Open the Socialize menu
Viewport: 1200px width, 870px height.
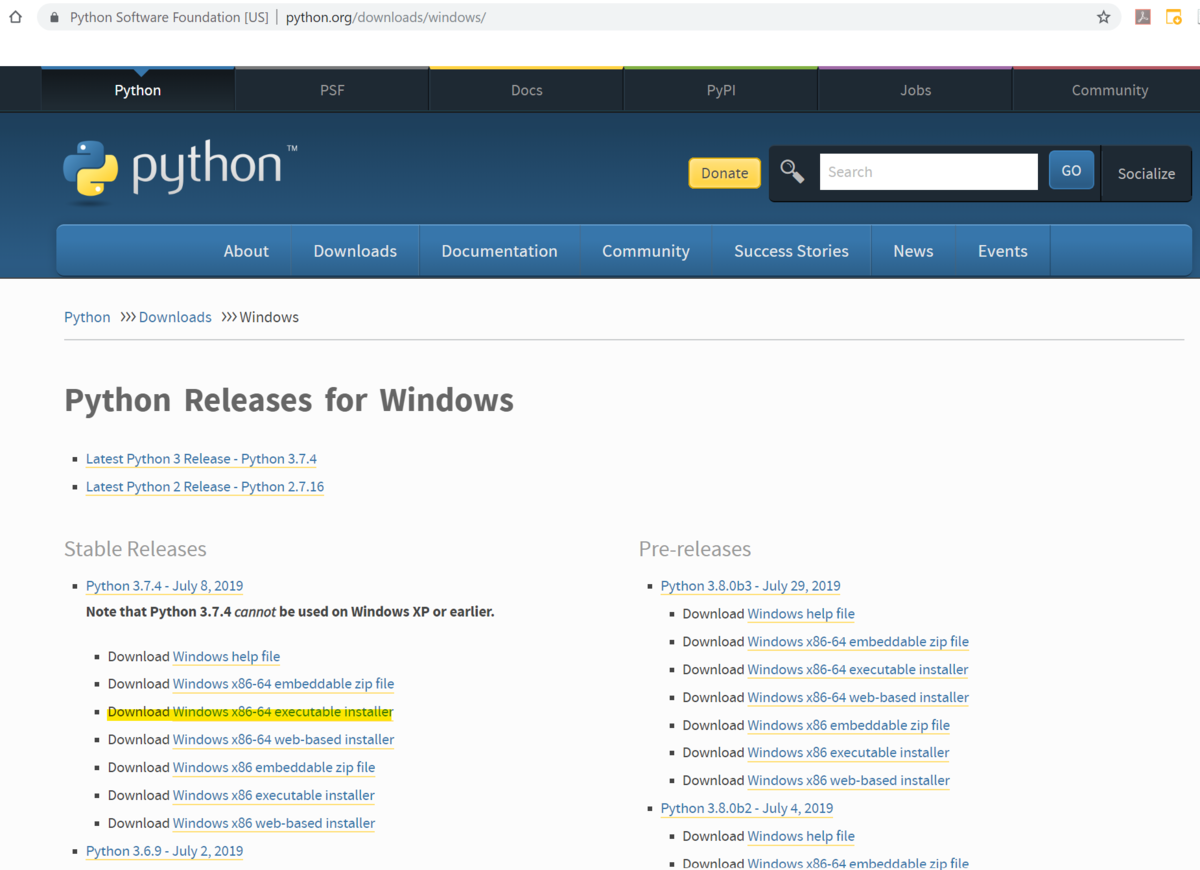click(x=1146, y=173)
